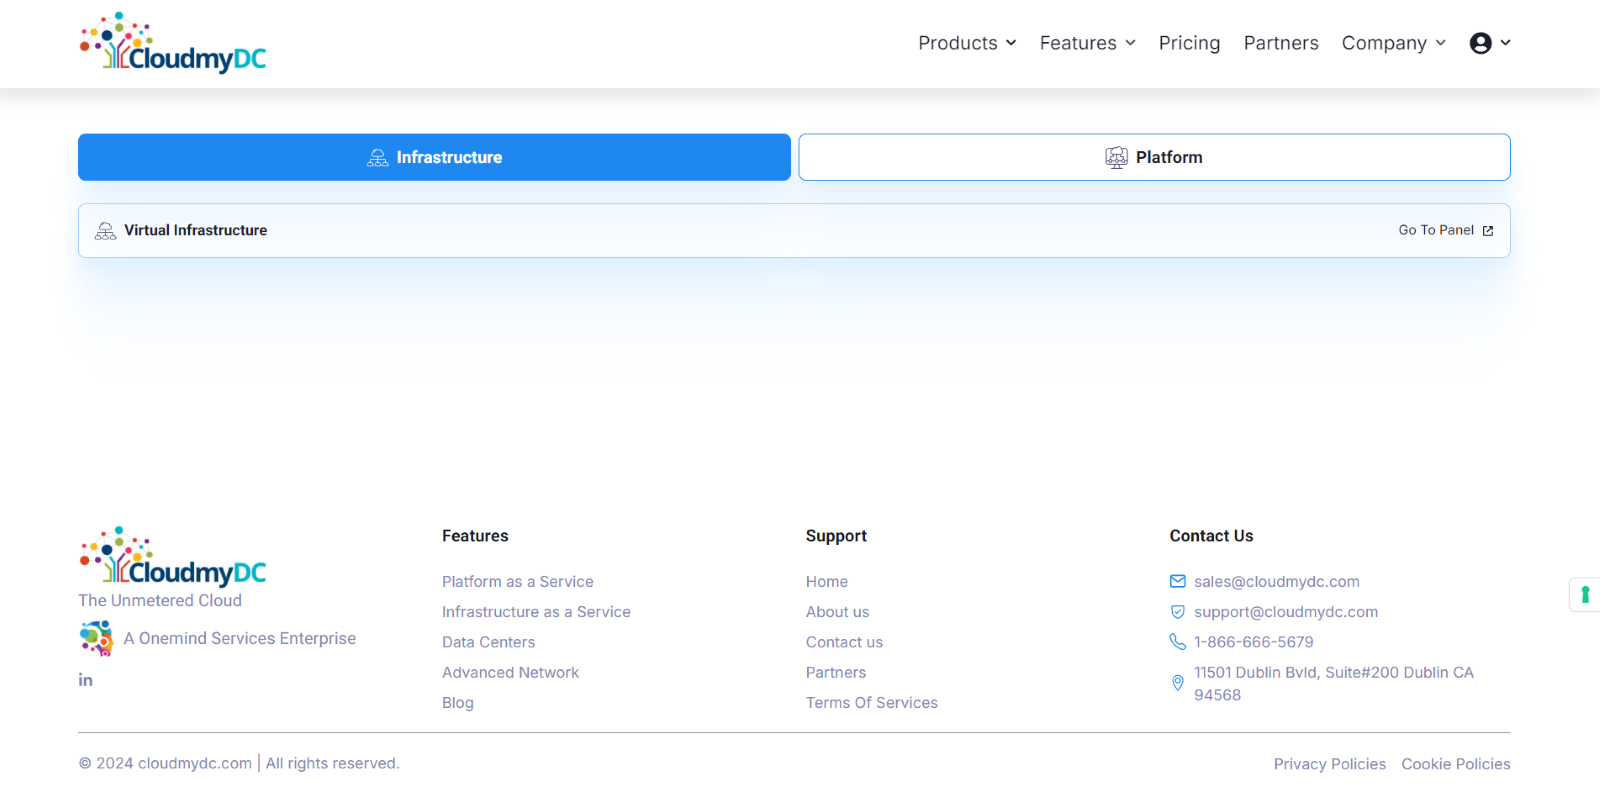The height and width of the screenshot is (793, 1600).
Task: Click the Onemind Services logo icon
Action: tap(97, 638)
